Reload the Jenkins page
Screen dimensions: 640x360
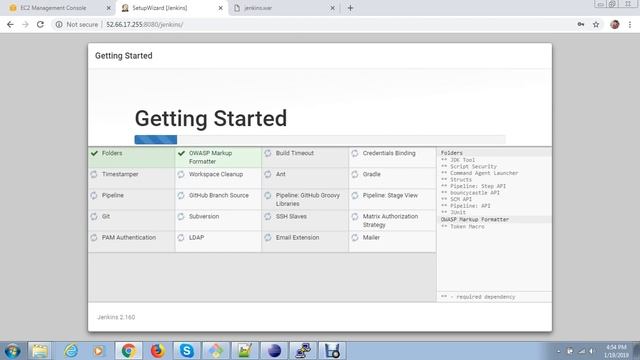(x=40, y=24)
